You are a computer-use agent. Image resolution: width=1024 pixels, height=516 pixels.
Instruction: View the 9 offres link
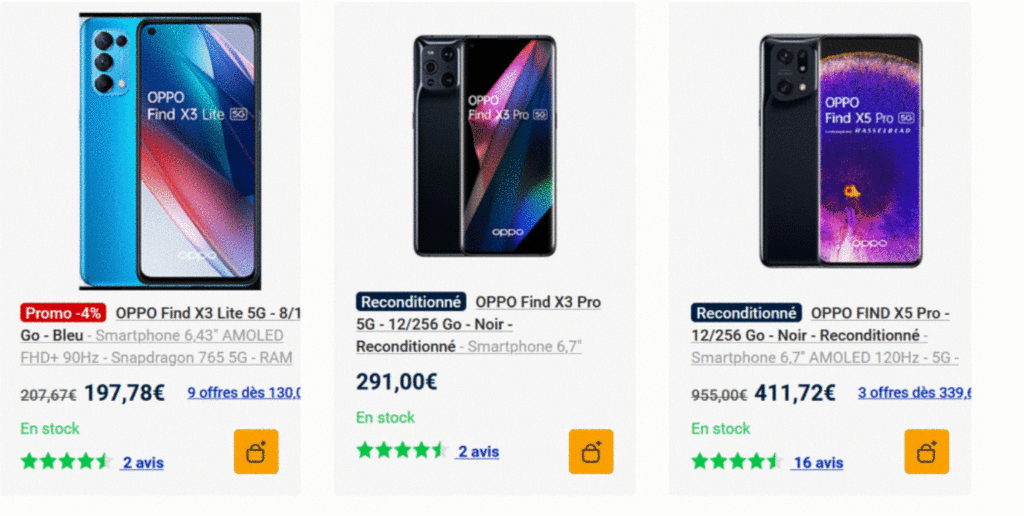pyautogui.click(x=244, y=393)
